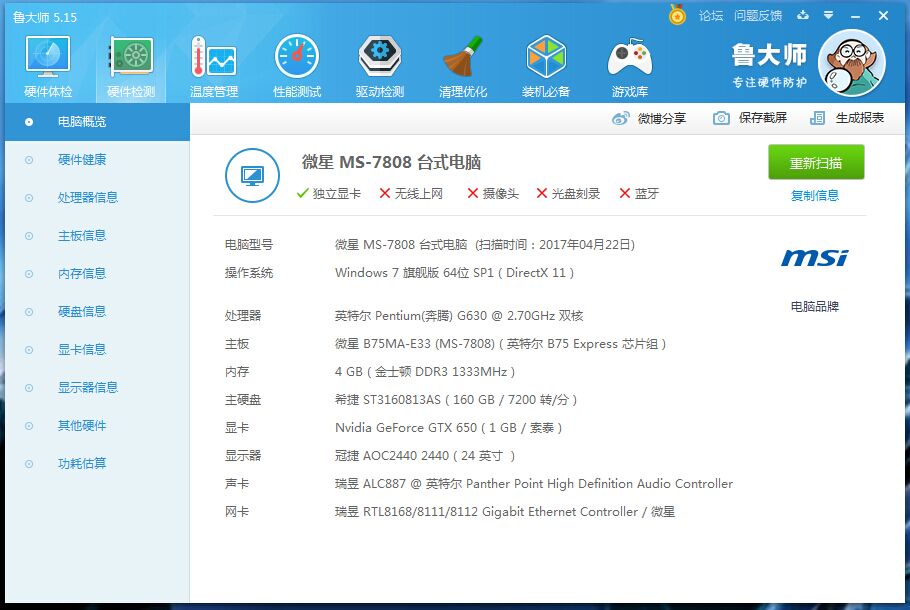Click the 摄像头 status indicator
The image size is (910, 610).
(493, 193)
